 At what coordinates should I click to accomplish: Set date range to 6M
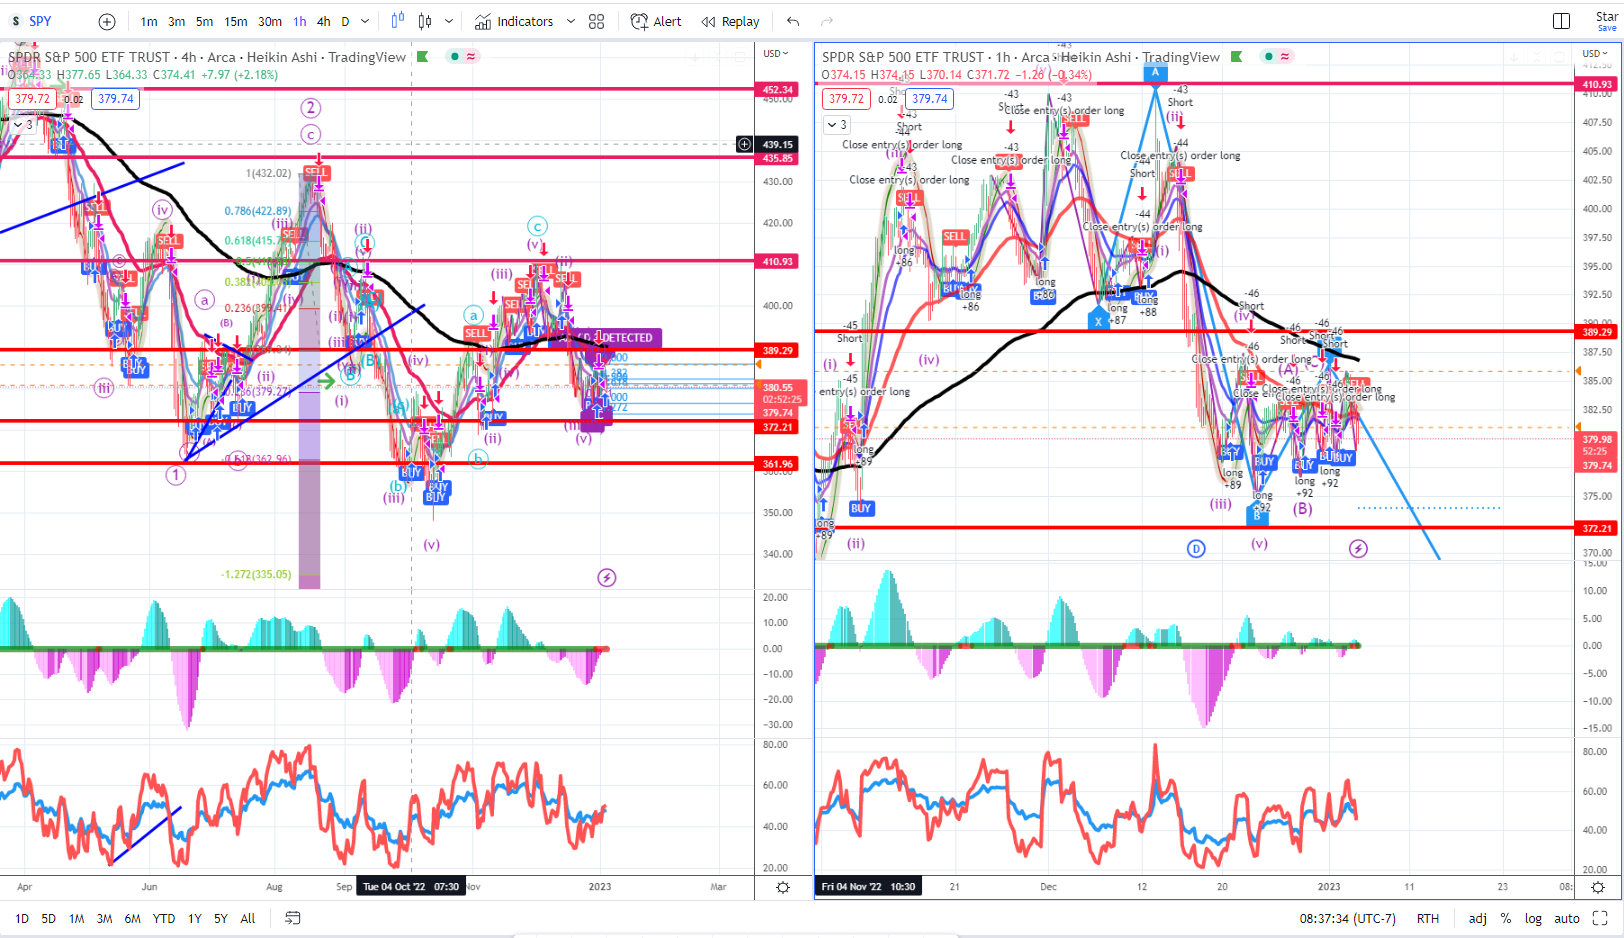132,918
